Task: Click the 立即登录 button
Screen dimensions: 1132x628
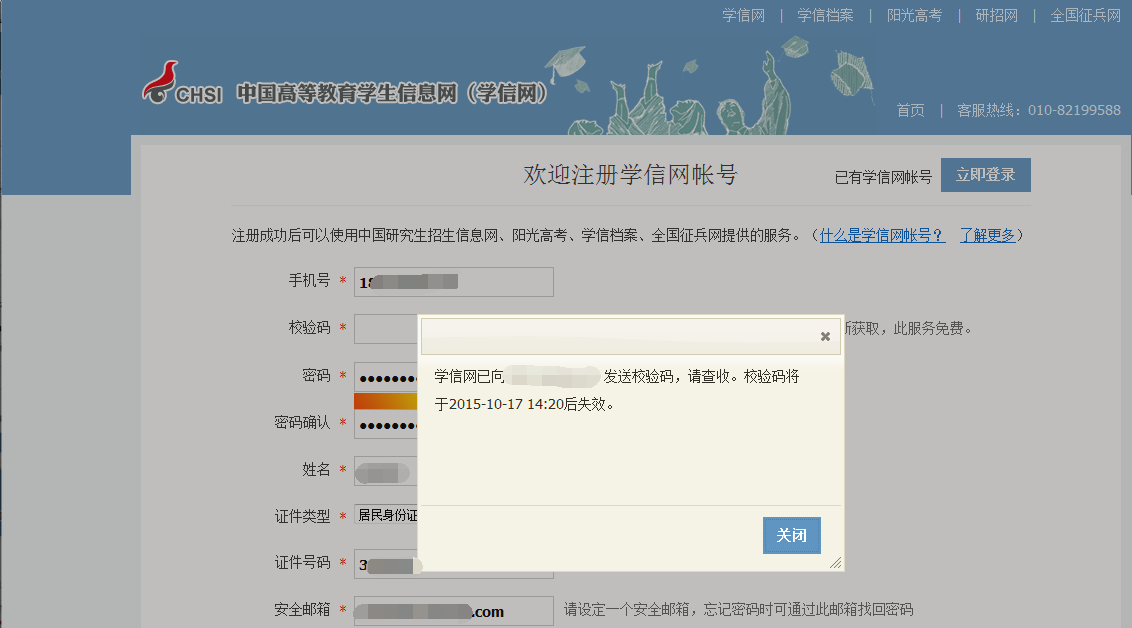Action: coord(985,175)
